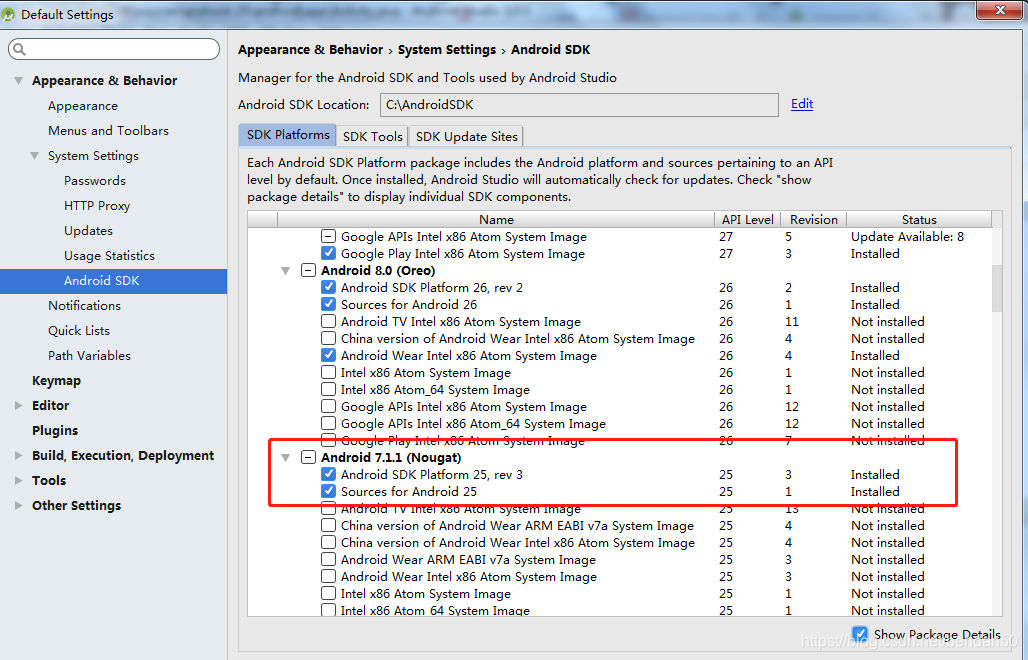This screenshot has width=1028, height=660.
Task: Check Android Wear Intel x86 Atom System Image API 25
Action: [328, 577]
